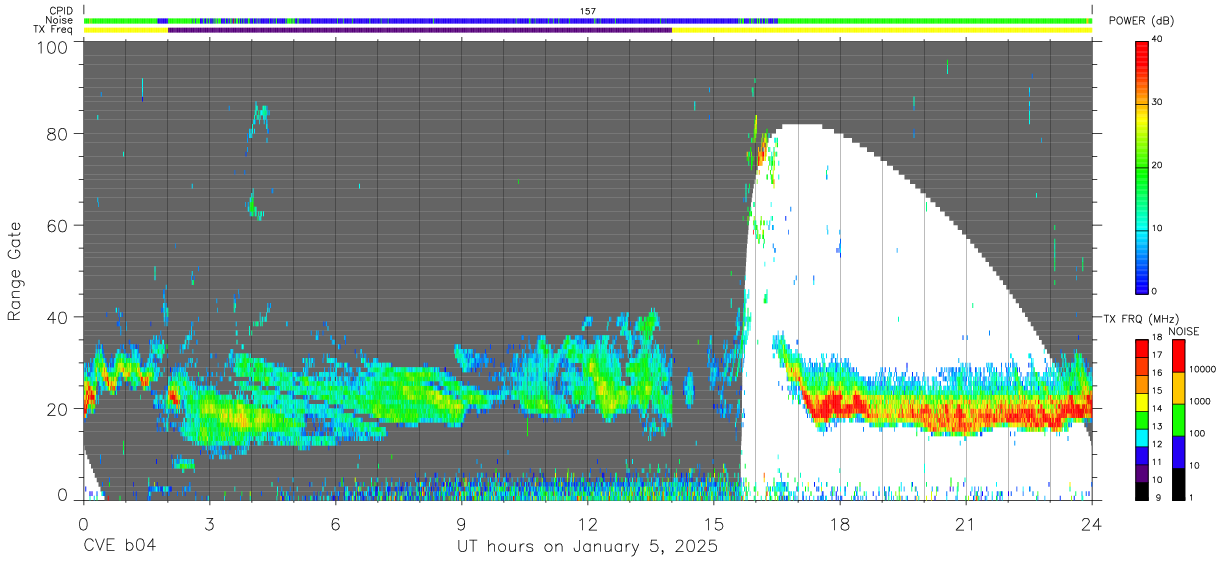Screen dimensions: 1228x567
Task: Click the '60' tick on Range Gate axis
Action: 58,225
